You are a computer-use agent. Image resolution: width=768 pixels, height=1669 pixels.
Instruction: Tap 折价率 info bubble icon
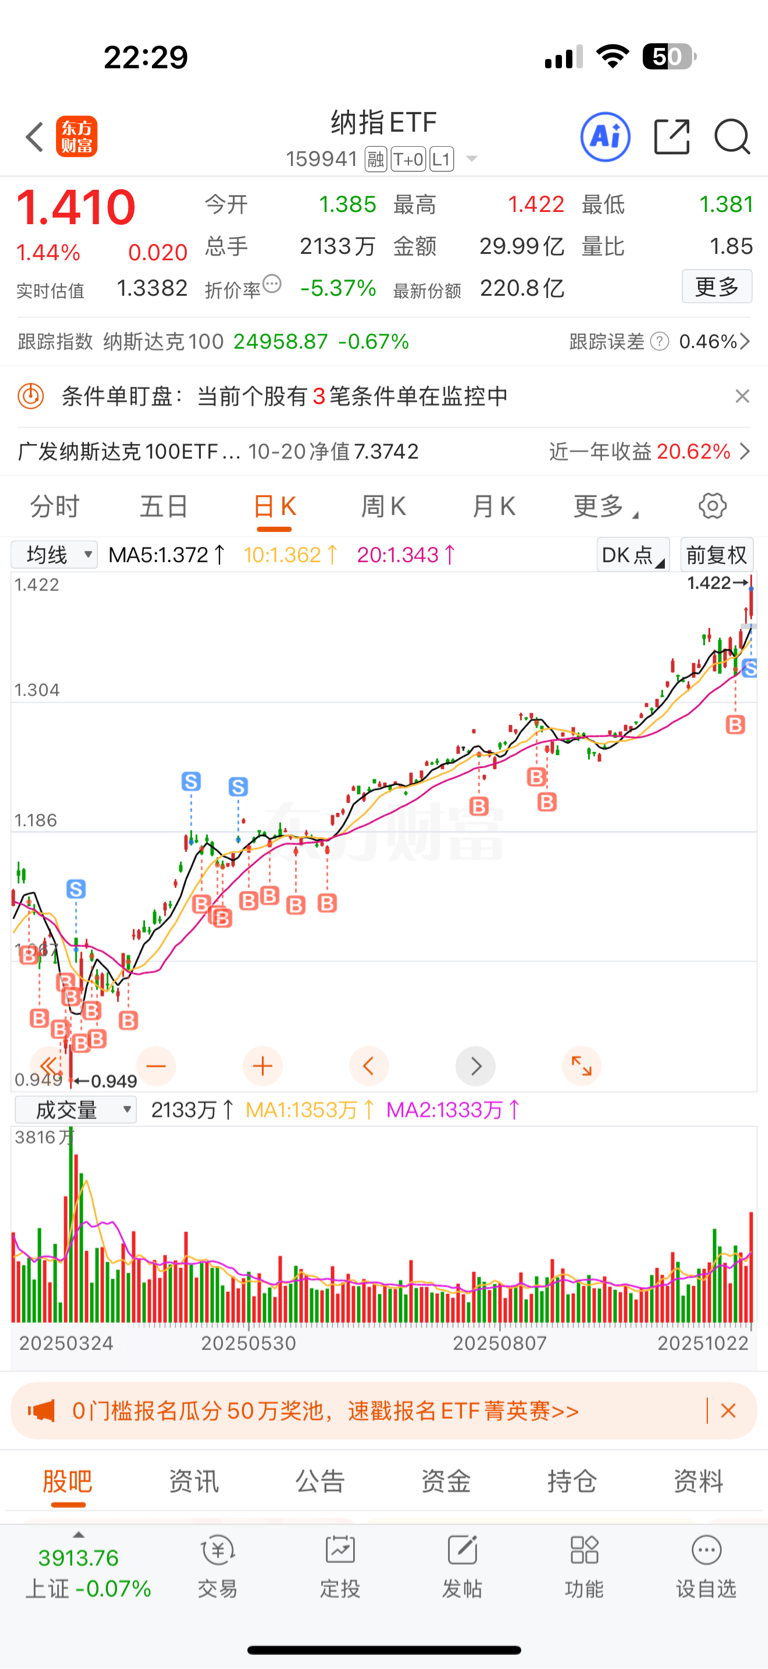(x=272, y=285)
